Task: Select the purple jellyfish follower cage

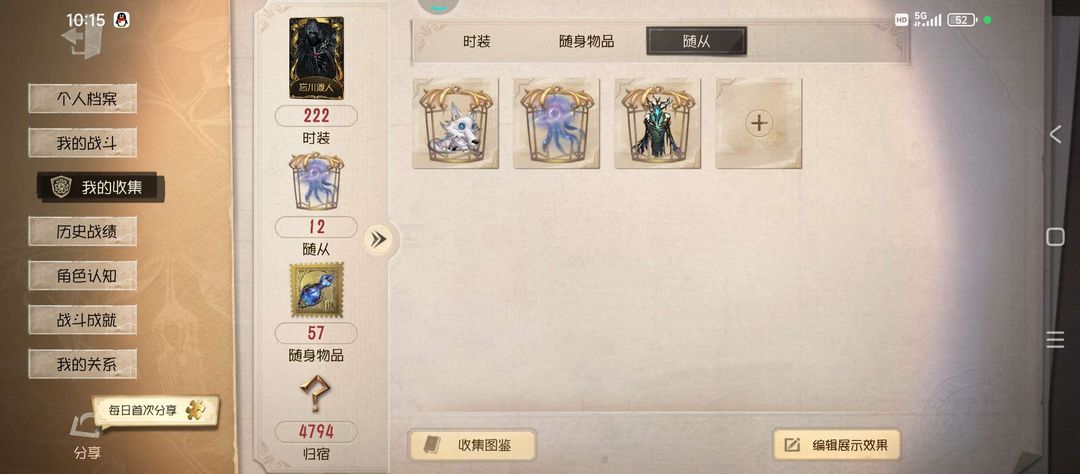Action: click(x=557, y=123)
